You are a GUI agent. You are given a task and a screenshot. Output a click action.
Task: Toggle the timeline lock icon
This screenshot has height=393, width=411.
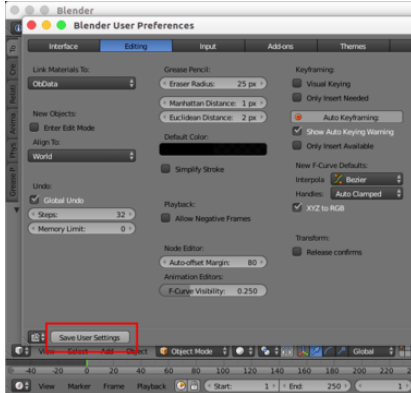coord(194,386)
